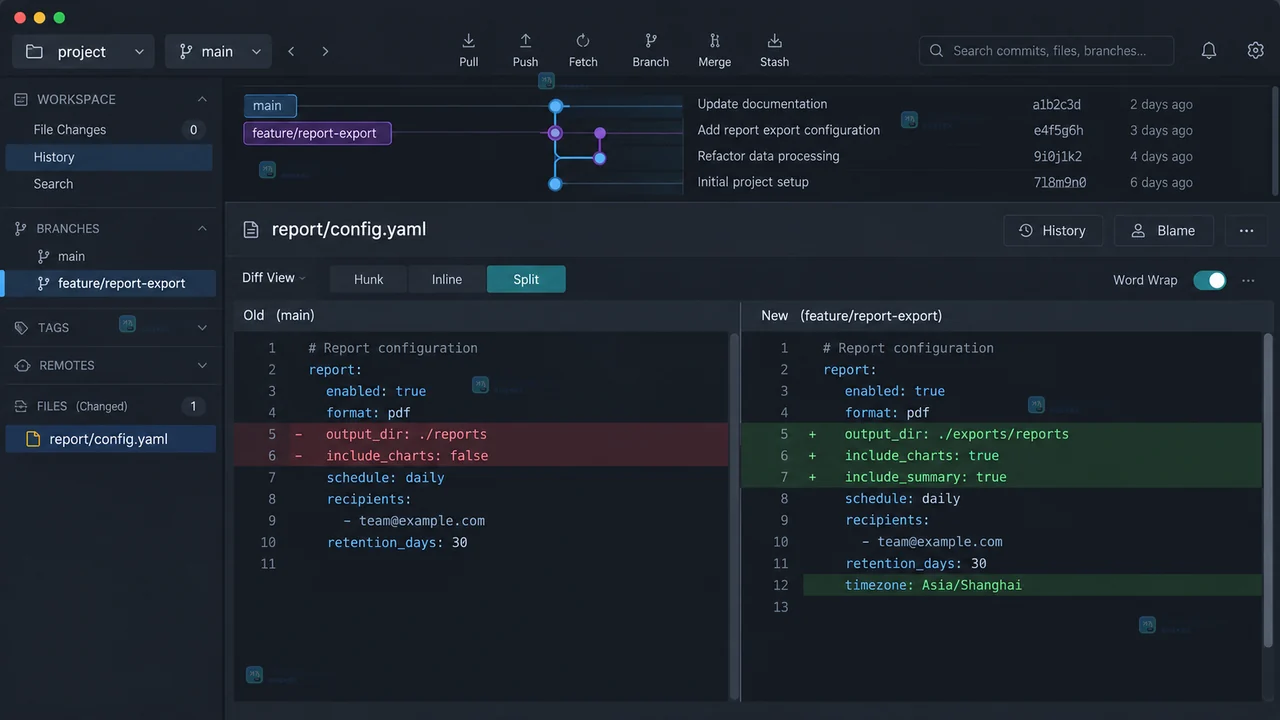The width and height of the screenshot is (1280, 720).
Task: Open settings gear icon
Action: point(1256,51)
